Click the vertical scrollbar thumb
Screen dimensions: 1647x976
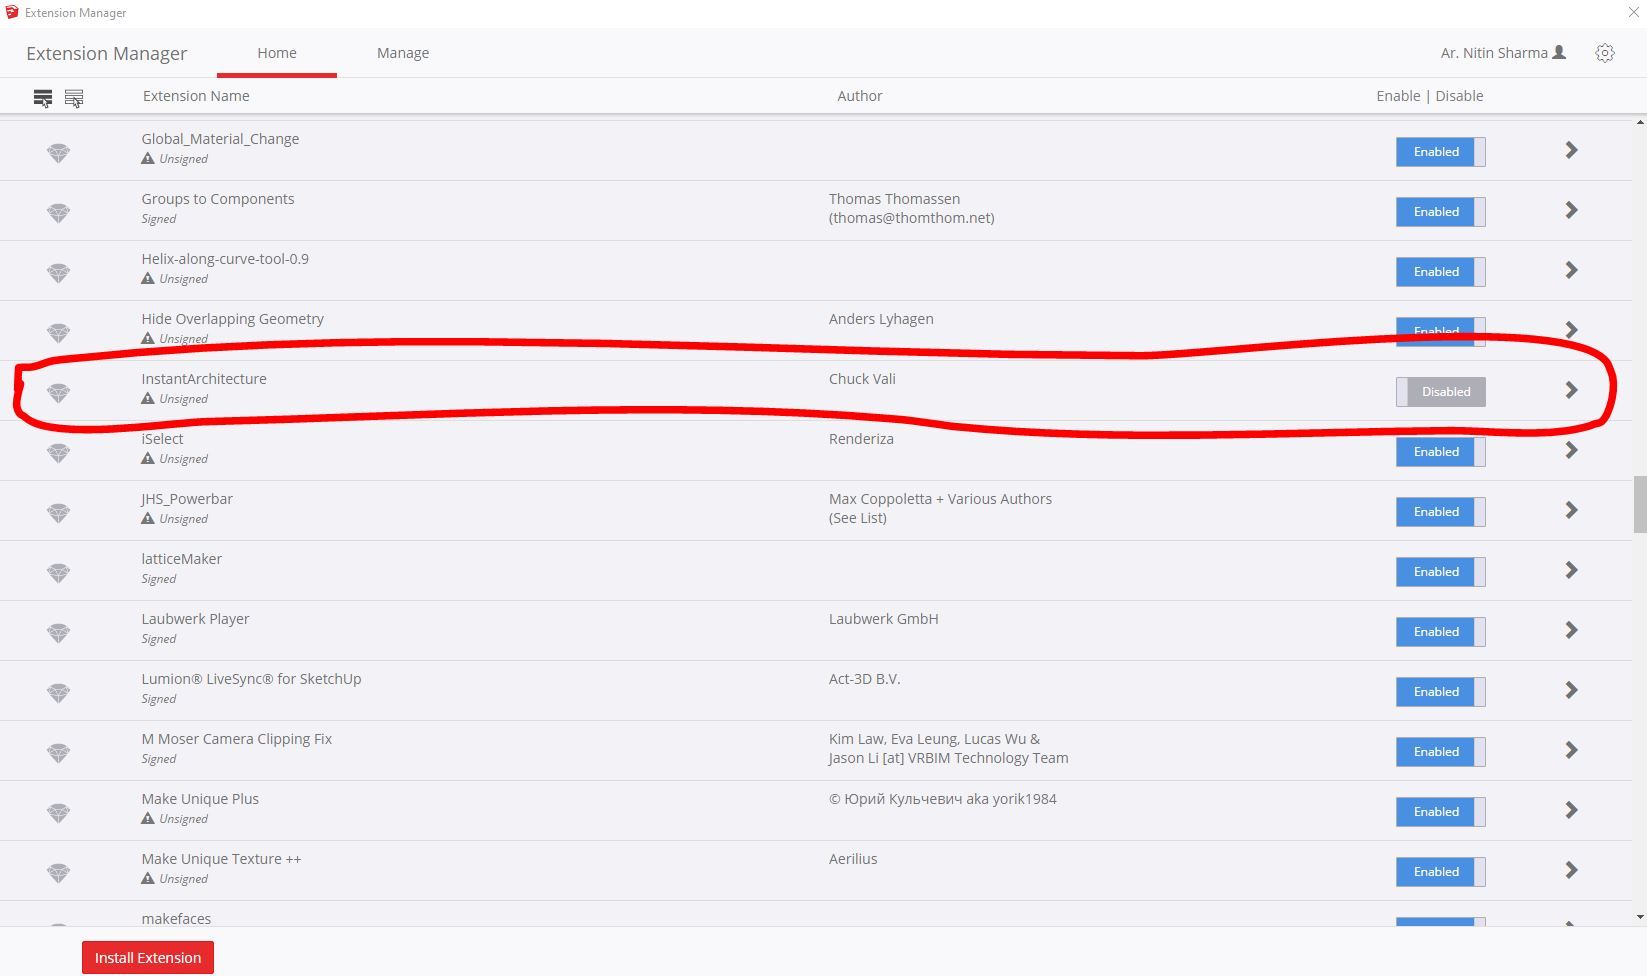click(1640, 505)
